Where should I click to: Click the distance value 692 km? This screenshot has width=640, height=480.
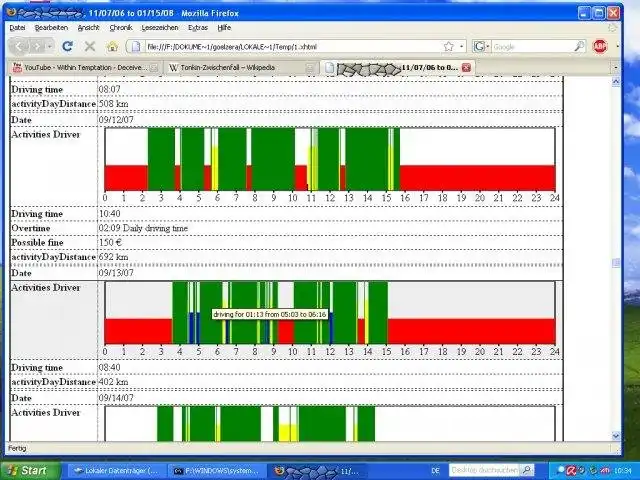coord(113,257)
